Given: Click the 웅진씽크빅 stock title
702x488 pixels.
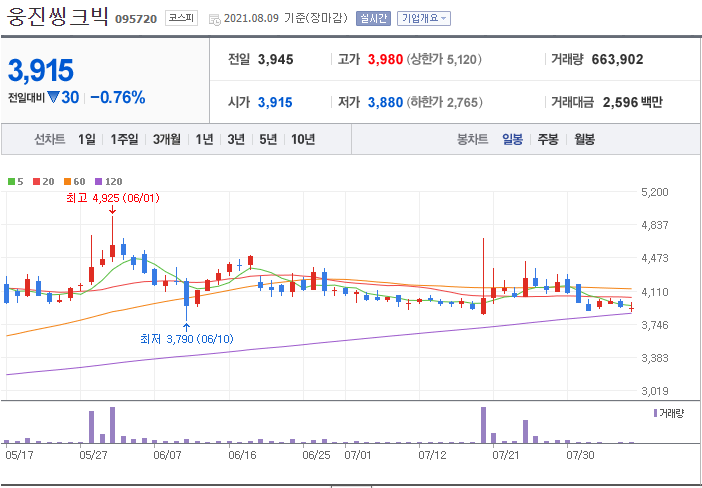Looking at the screenshot, I should [x=57, y=16].
